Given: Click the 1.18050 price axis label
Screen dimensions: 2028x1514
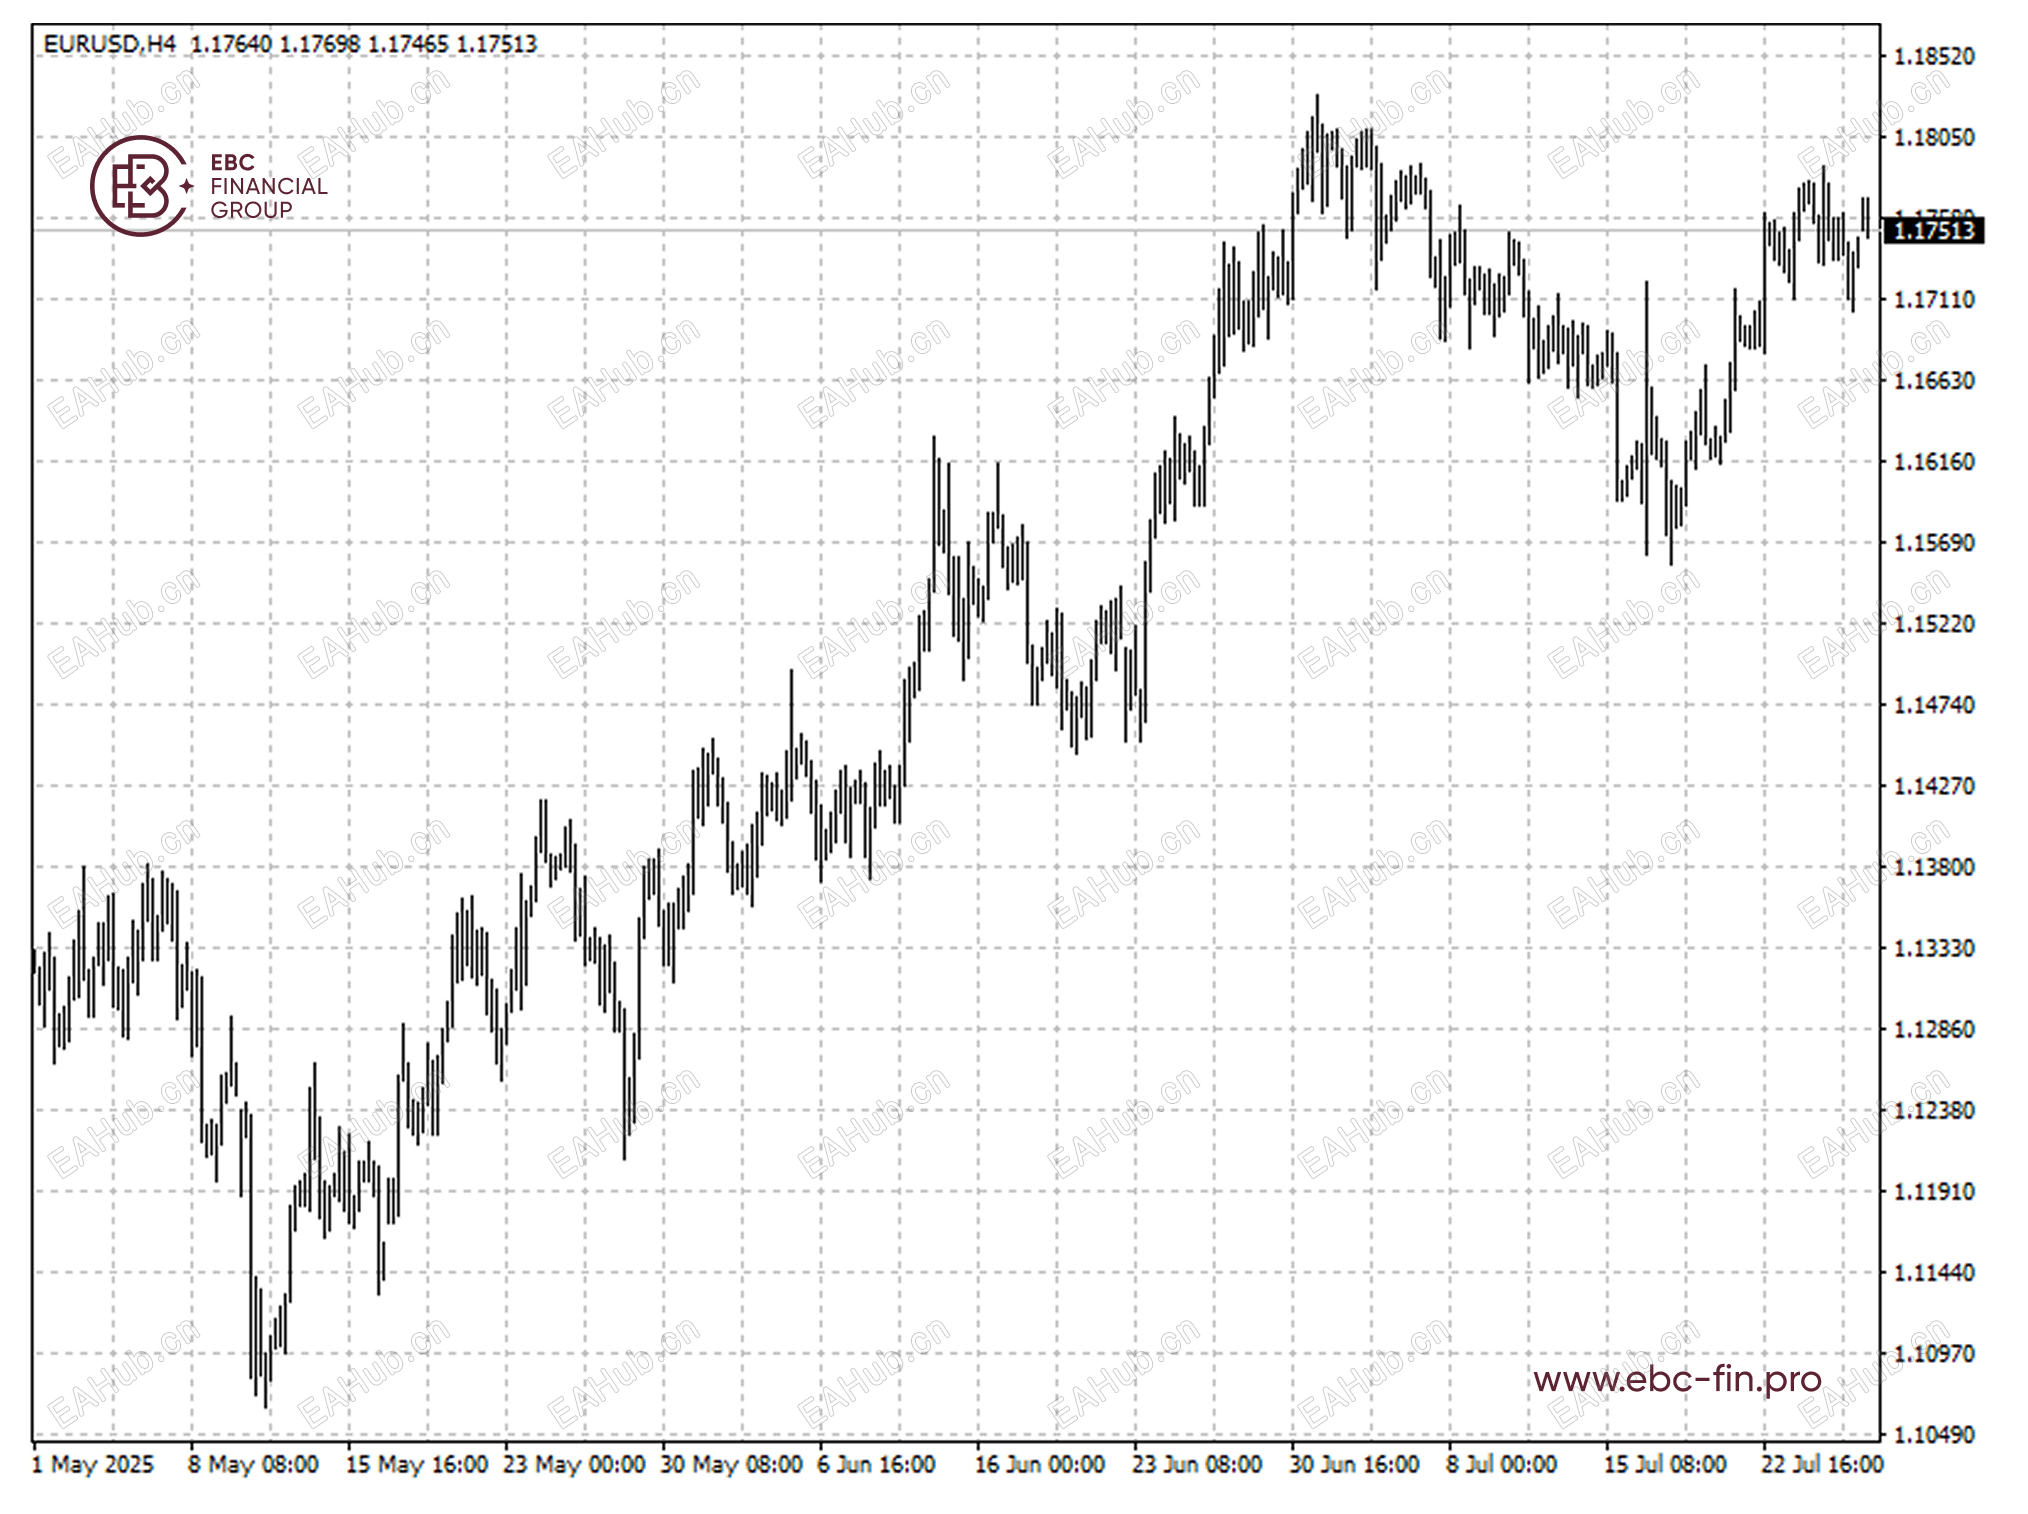Looking at the screenshot, I should 1934,138.
